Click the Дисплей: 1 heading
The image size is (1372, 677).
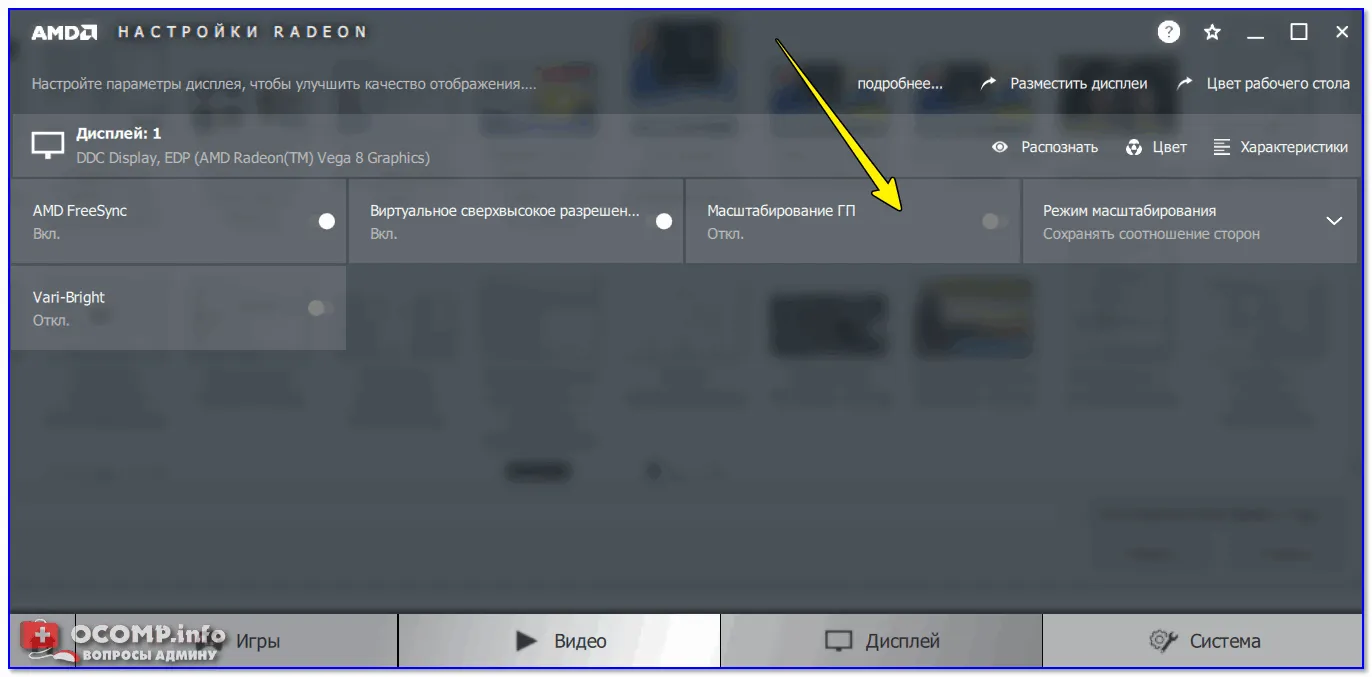[x=118, y=133]
